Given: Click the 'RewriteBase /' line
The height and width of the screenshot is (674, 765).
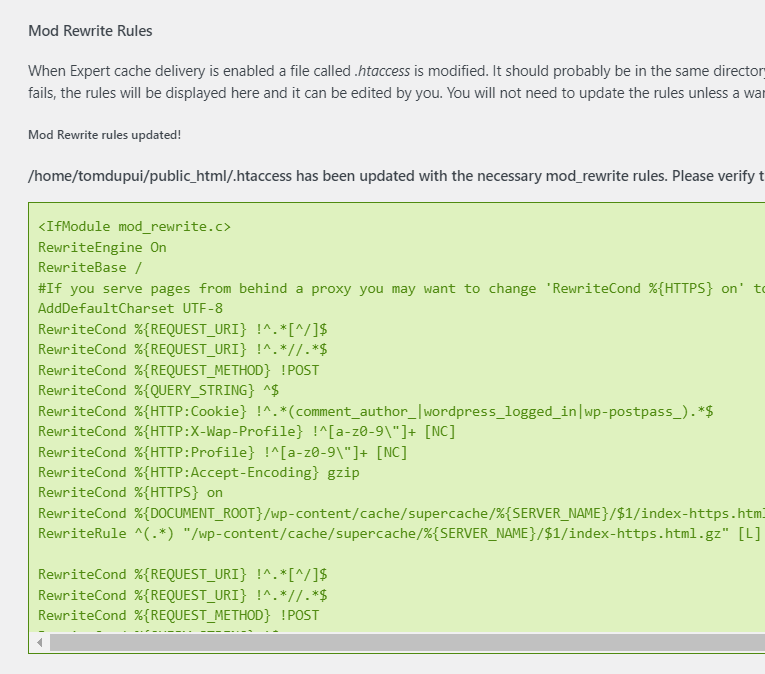Looking at the screenshot, I should coord(90,268).
